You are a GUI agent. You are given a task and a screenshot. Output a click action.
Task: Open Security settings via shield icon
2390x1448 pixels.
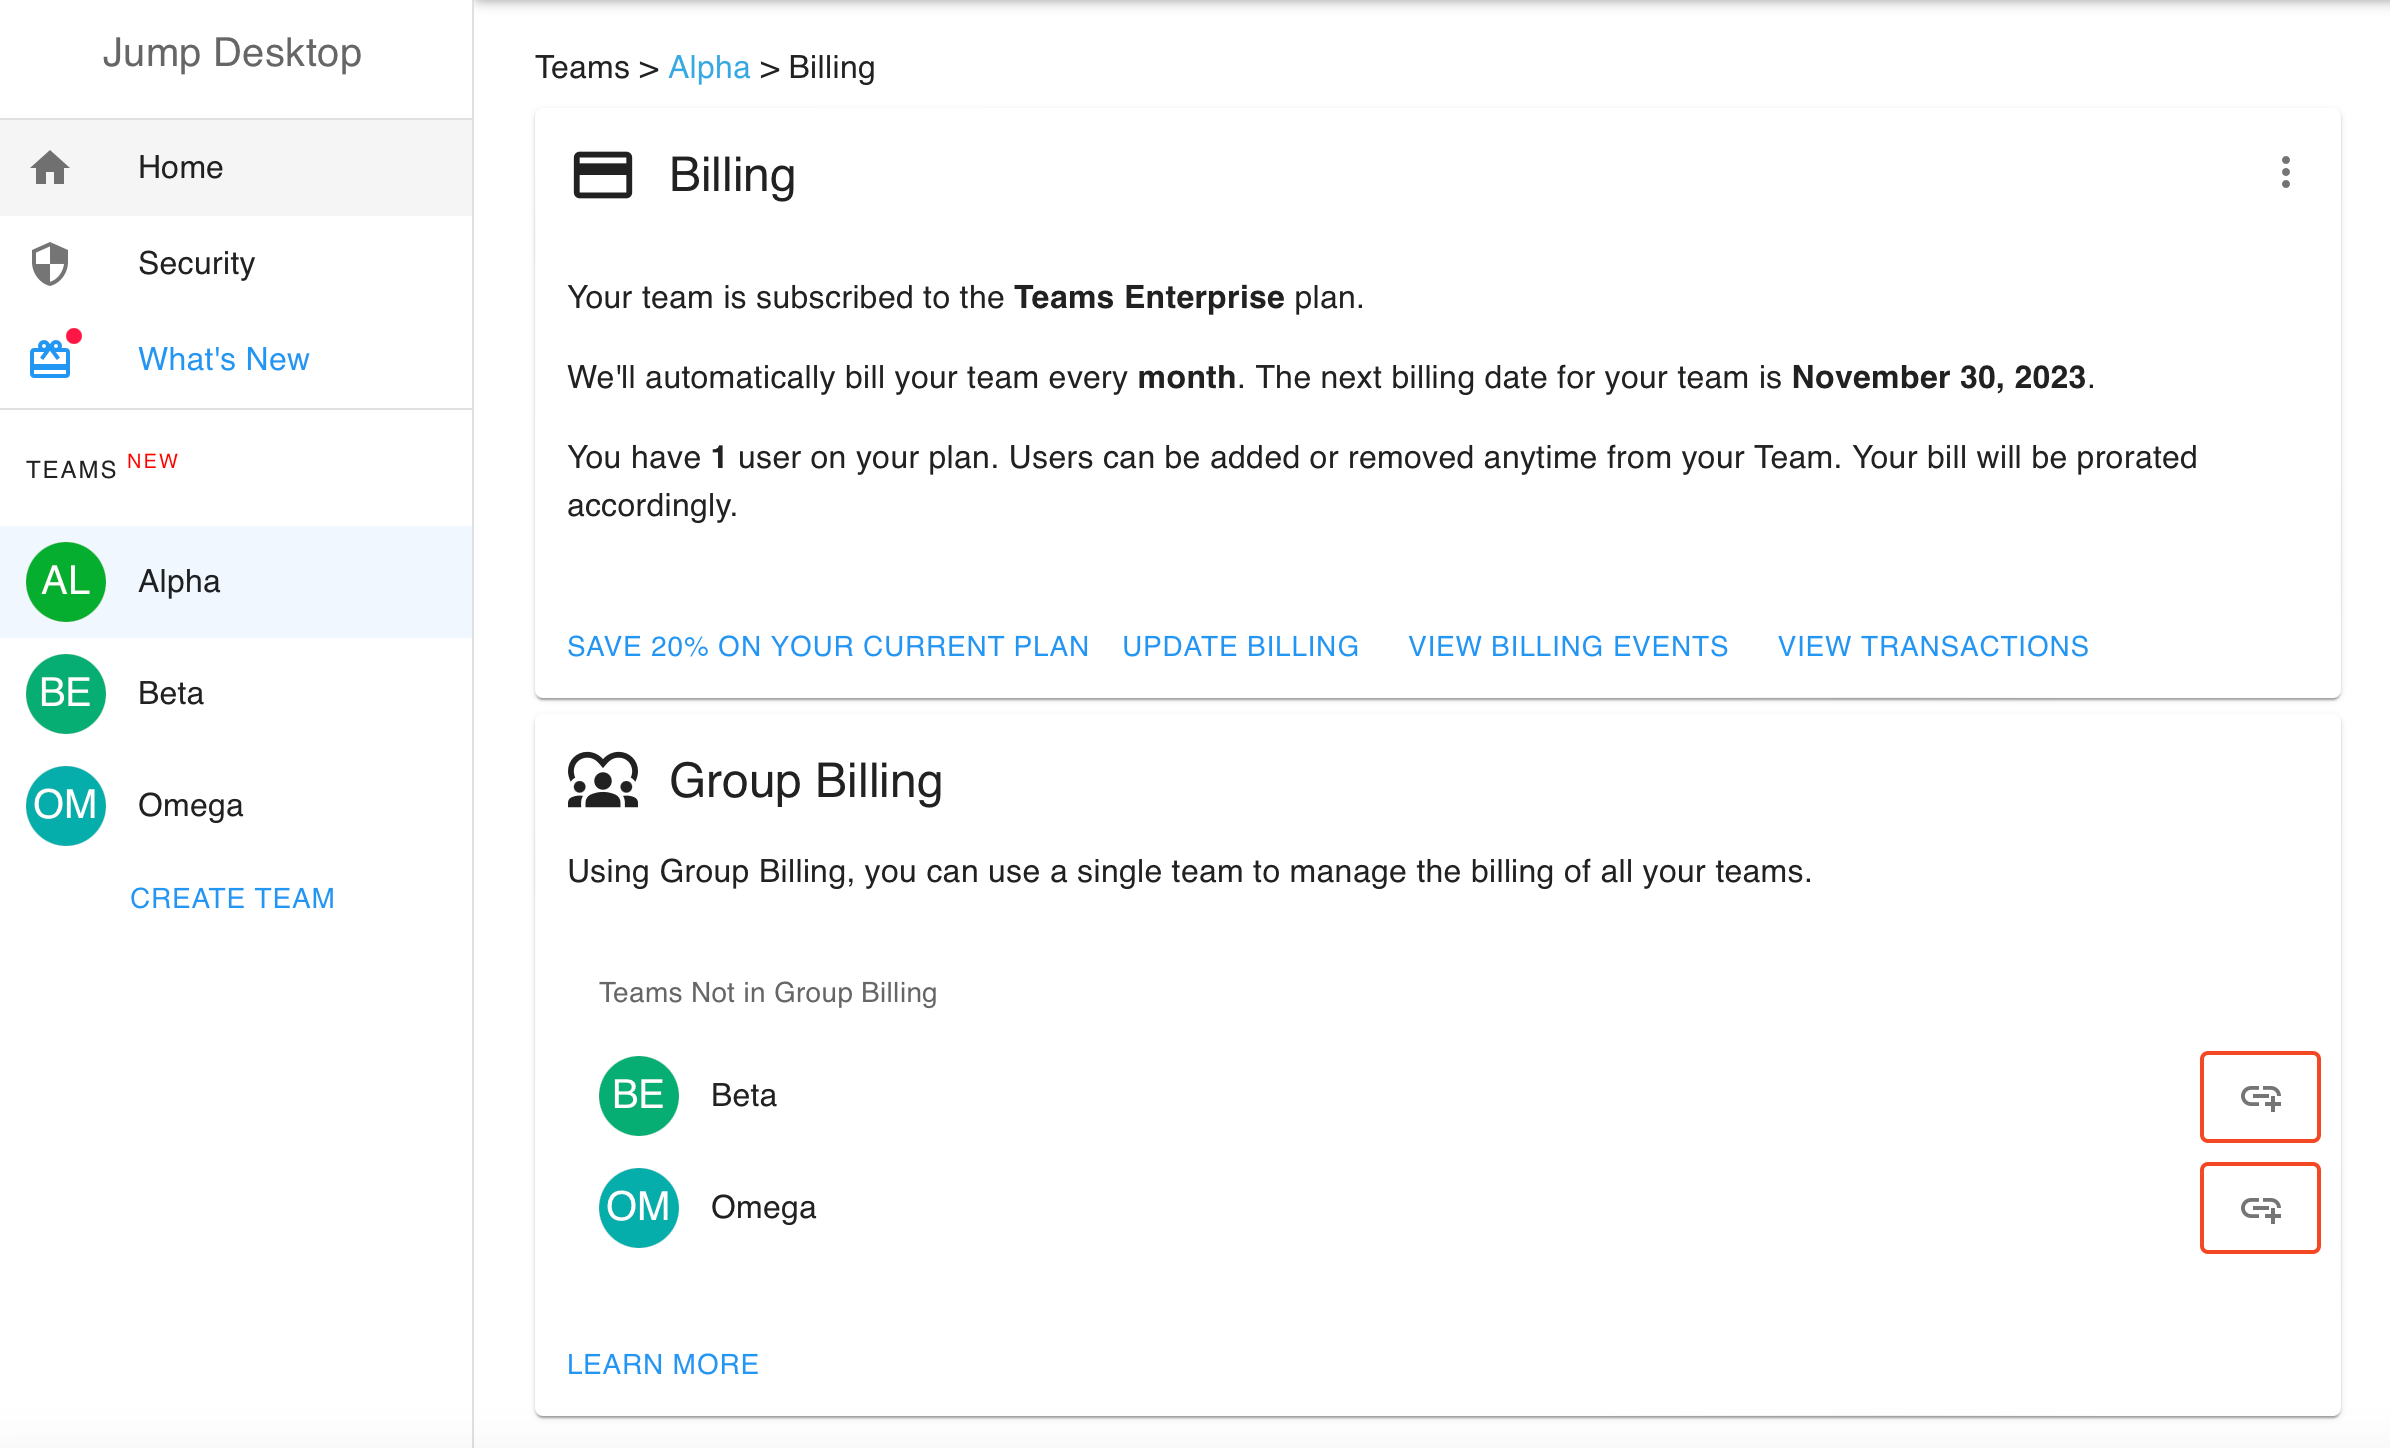click(x=50, y=263)
